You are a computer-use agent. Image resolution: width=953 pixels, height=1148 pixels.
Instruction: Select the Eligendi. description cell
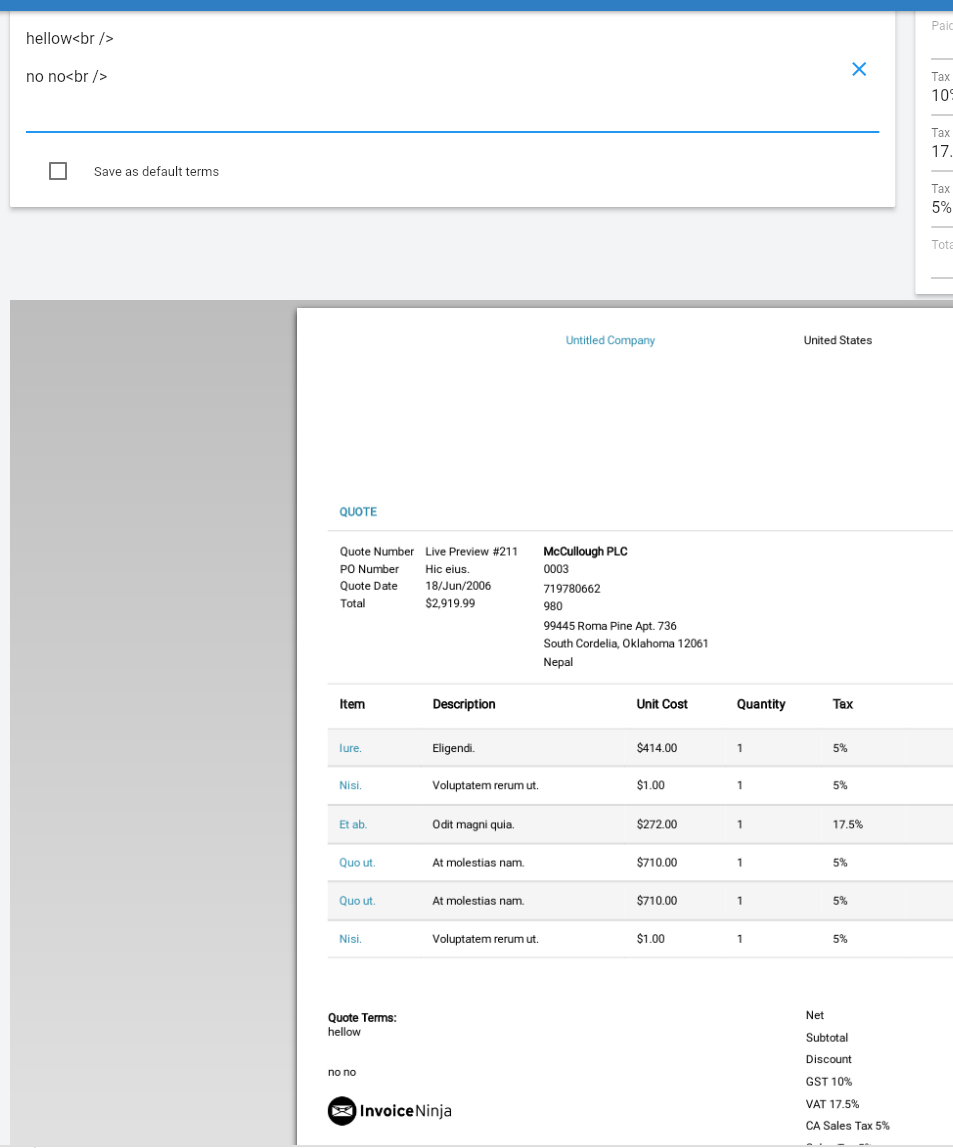[x=454, y=748]
